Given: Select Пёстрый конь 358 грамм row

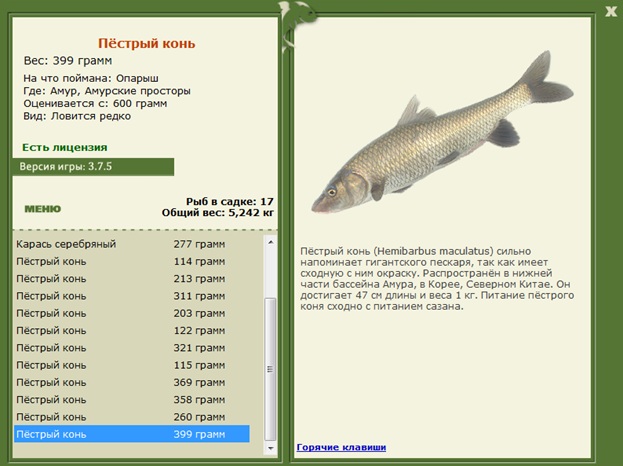Looking at the screenshot, I should 132,400.
